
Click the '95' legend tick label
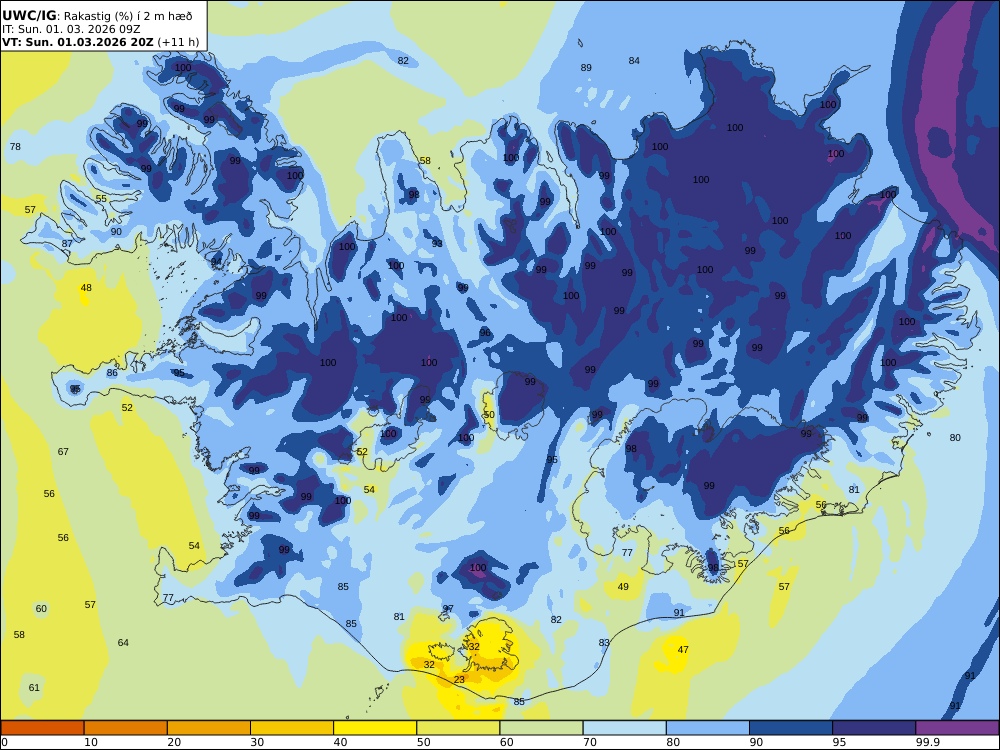[839, 742]
